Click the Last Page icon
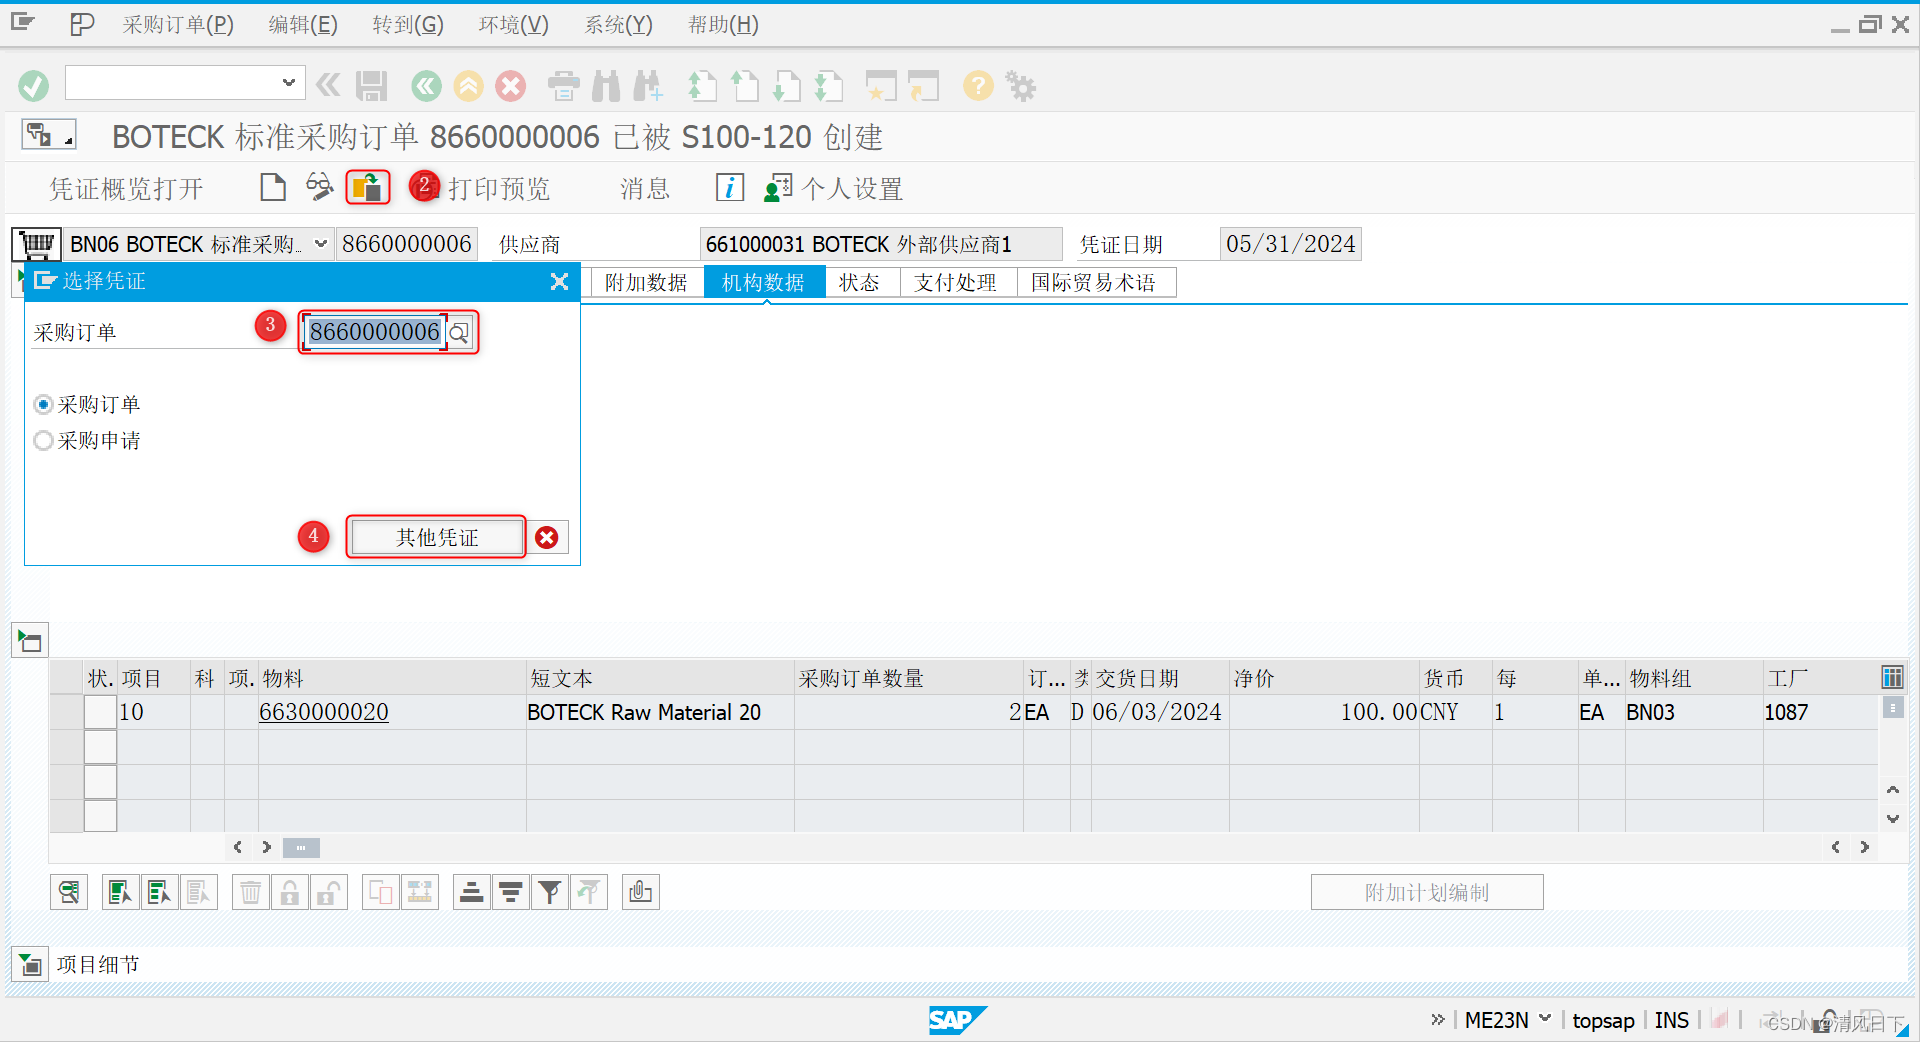The image size is (1920, 1042). point(828,86)
